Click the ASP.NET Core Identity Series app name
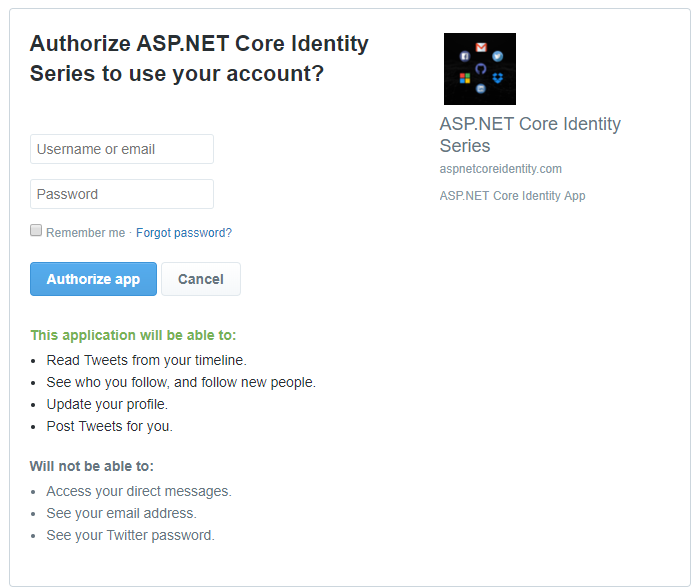700x588 pixels. (529, 135)
